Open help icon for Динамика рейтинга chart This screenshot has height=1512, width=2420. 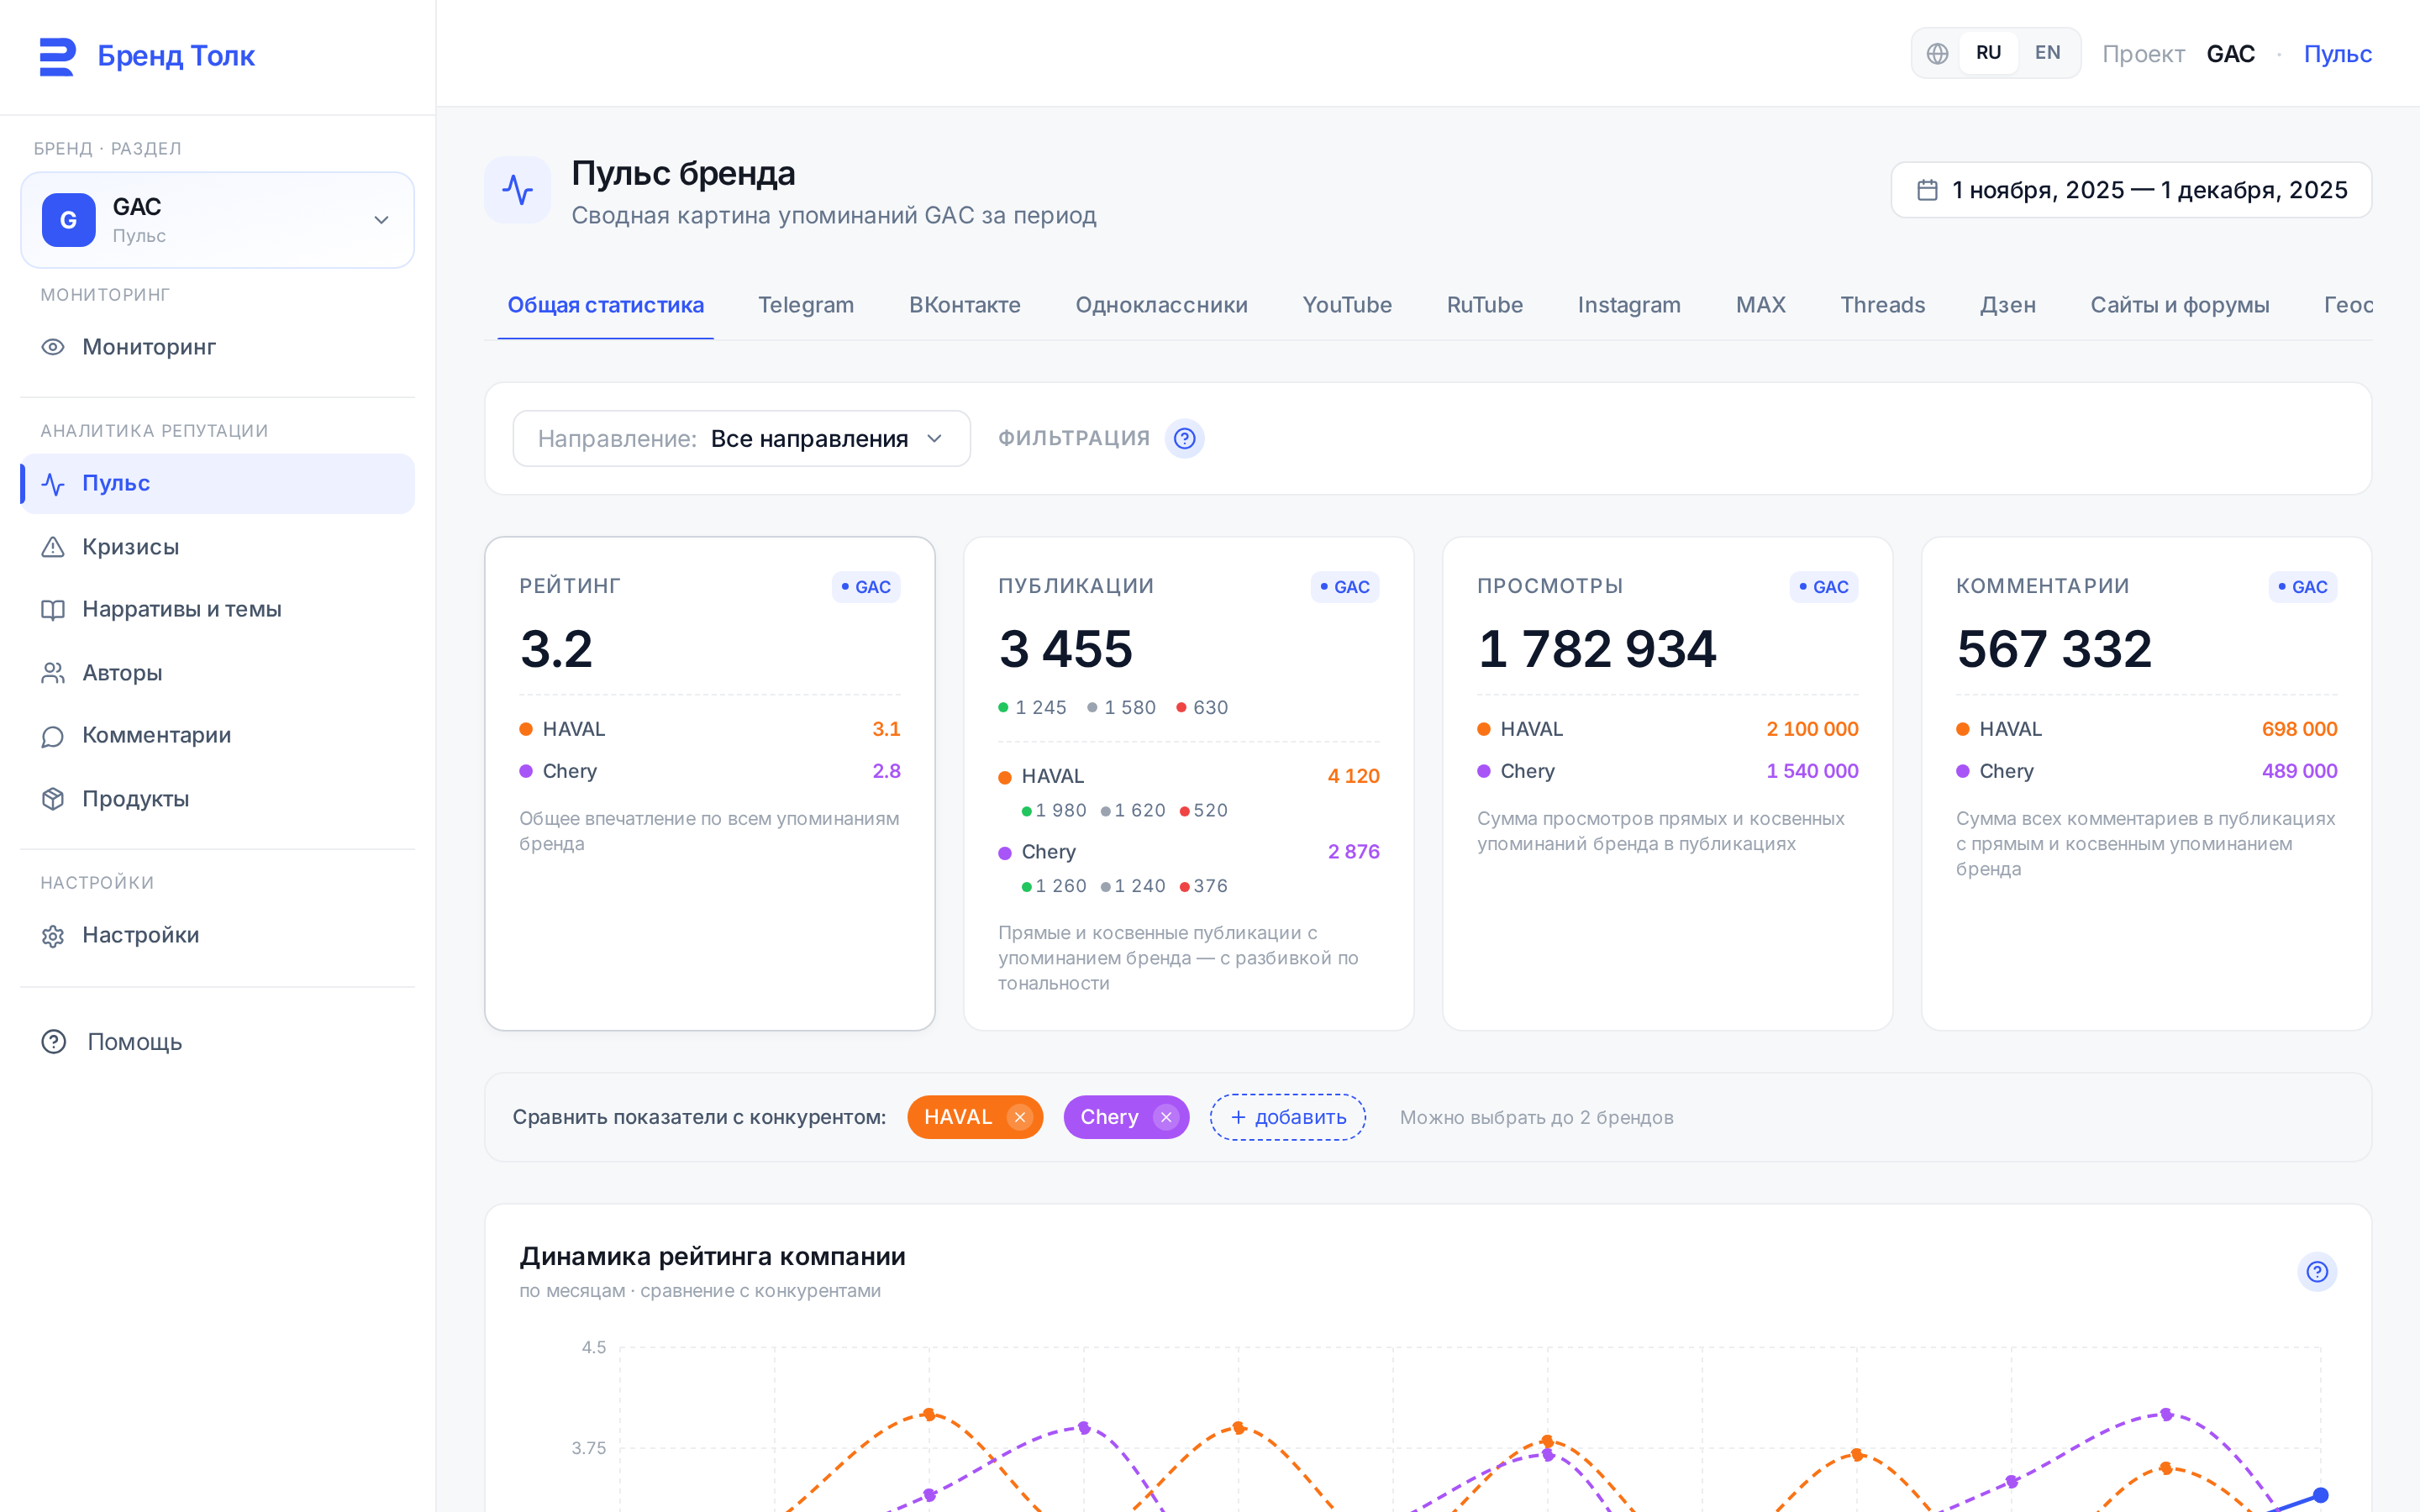tap(2317, 1272)
